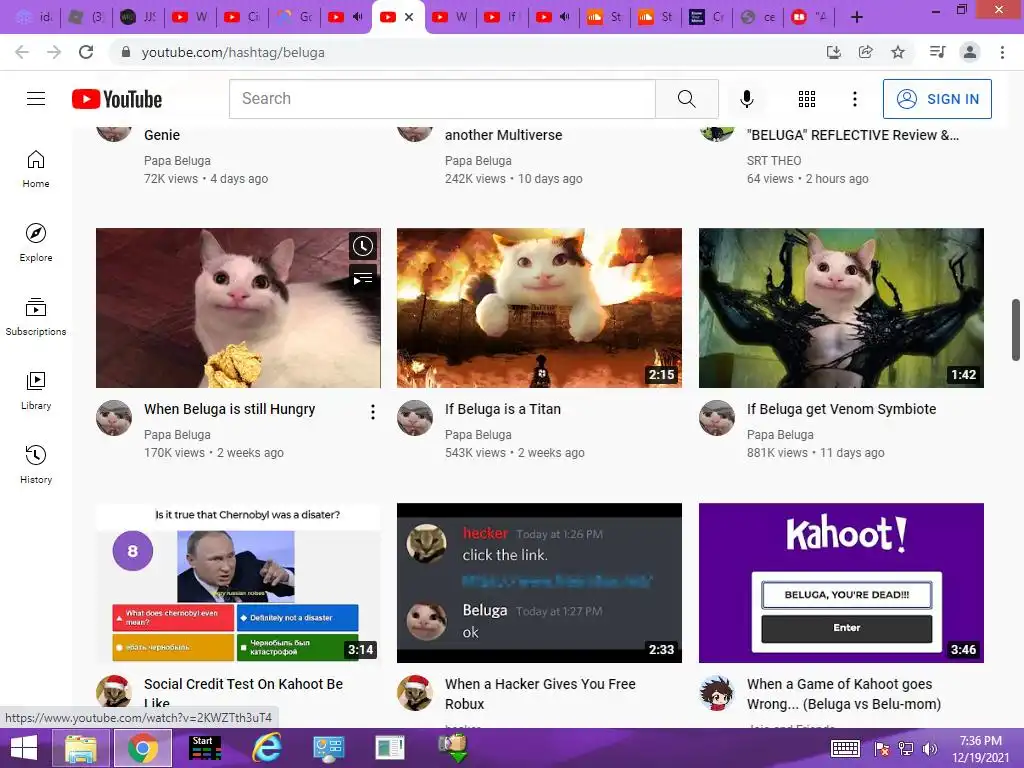1024x768 pixels.
Task: Open 'BELUGA REFLECTIVE Review' video title
Action: 853,135
